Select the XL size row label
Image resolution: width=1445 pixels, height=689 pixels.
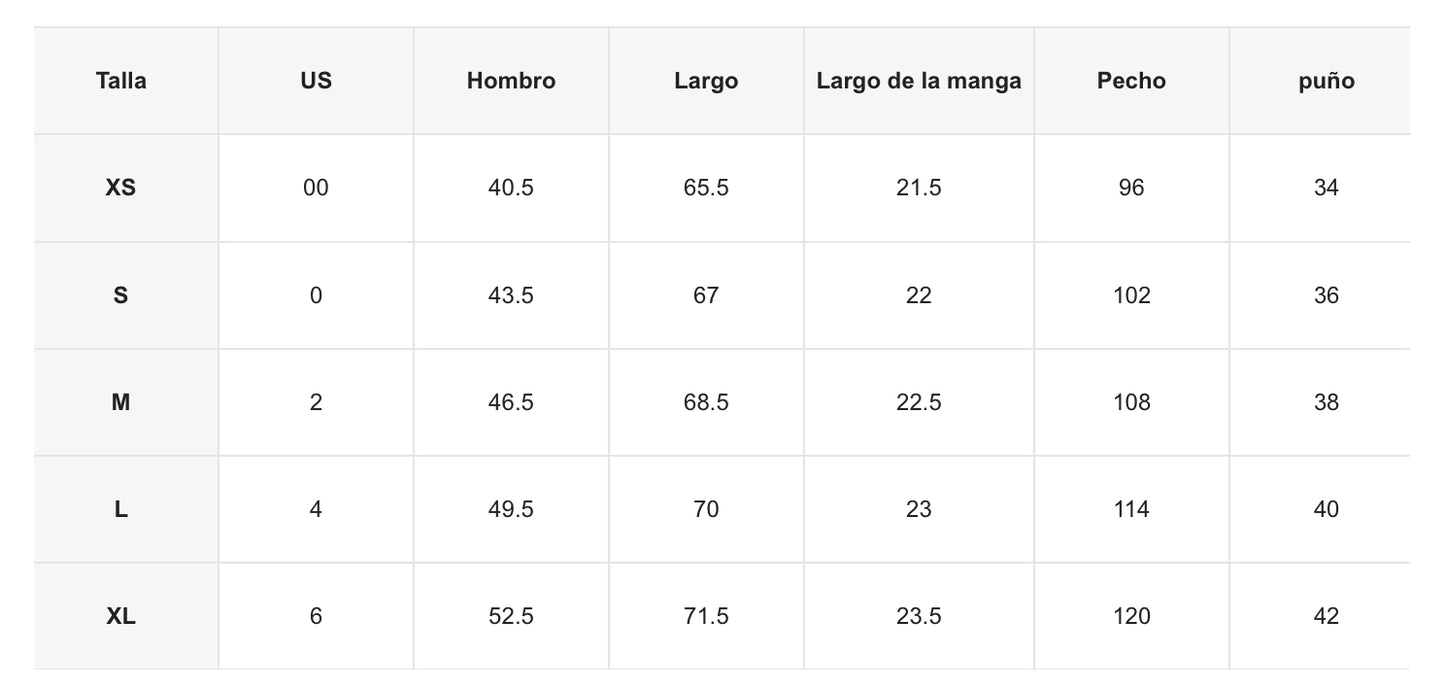(121, 616)
